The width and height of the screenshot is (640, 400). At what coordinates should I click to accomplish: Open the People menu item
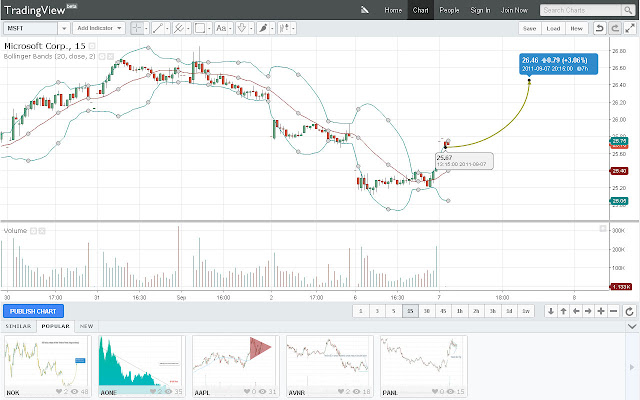pyautogui.click(x=449, y=10)
